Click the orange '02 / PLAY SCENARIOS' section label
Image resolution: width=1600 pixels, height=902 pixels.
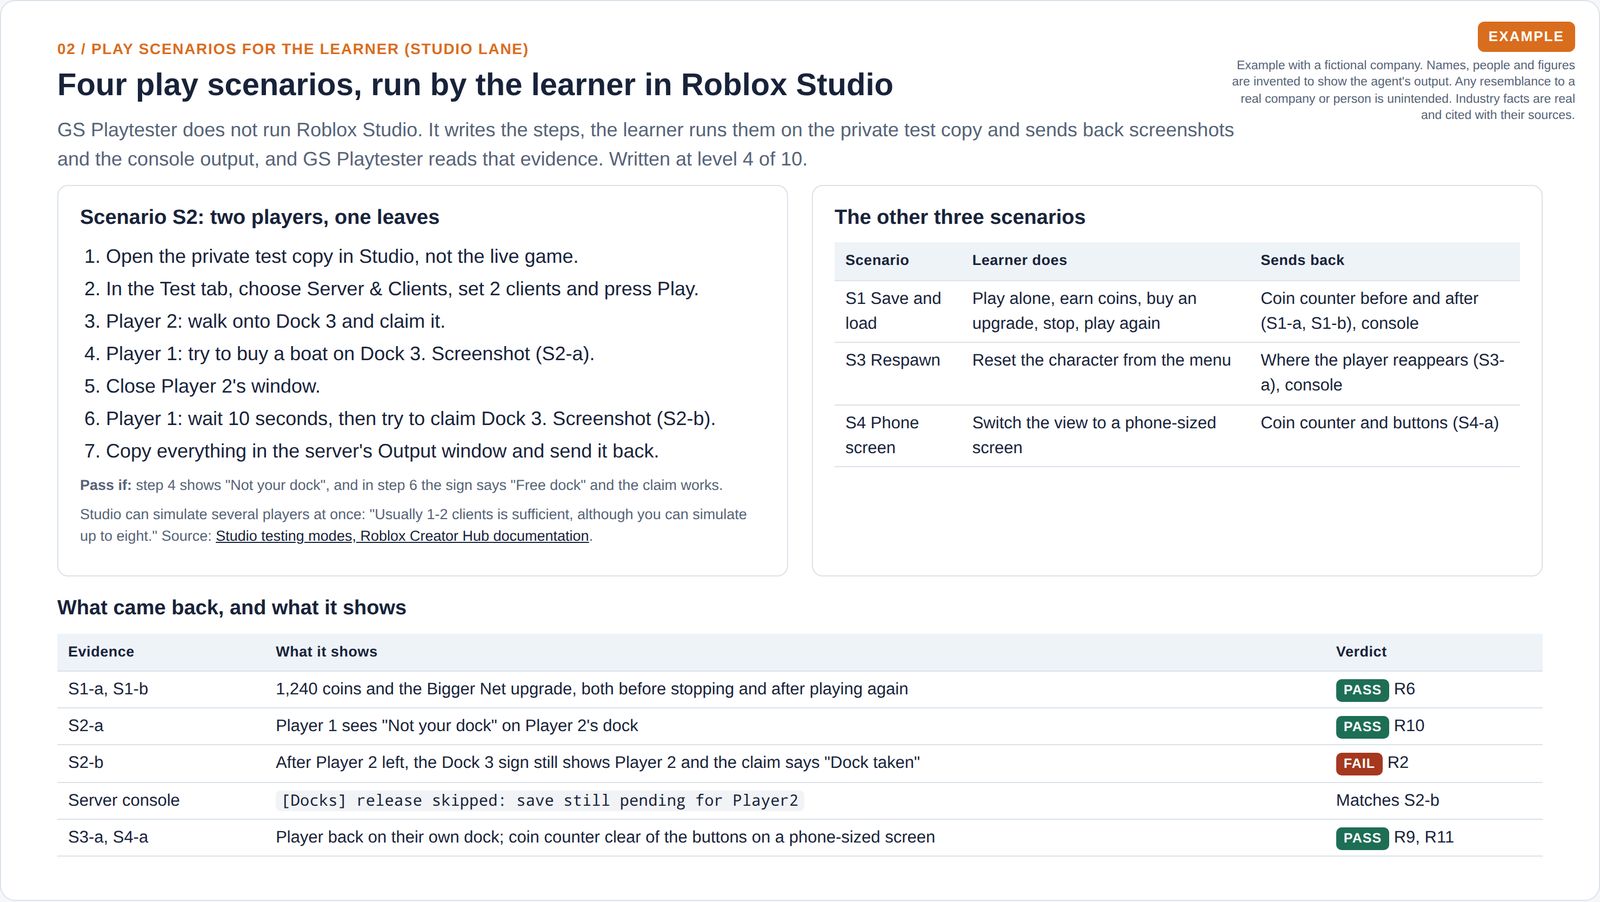pos(293,49)
